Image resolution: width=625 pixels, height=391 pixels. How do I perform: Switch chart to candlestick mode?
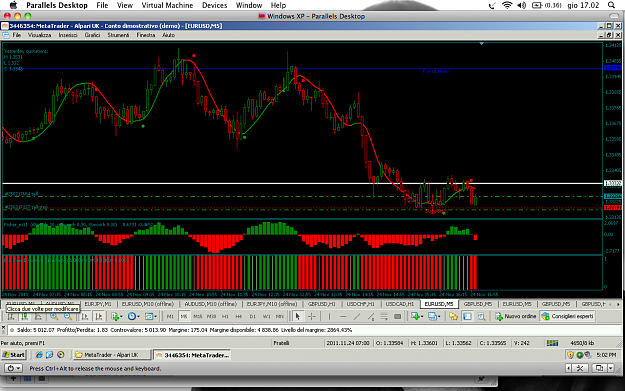click(25, 316)
